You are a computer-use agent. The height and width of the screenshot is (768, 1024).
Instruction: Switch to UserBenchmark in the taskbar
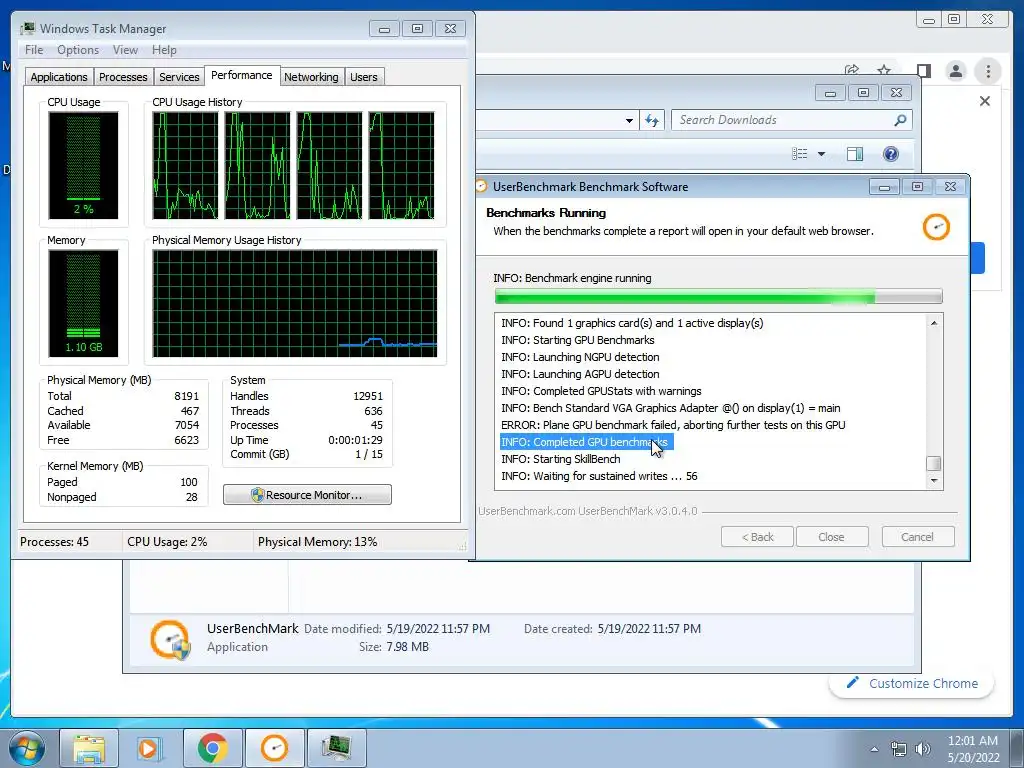click(274, 748)
